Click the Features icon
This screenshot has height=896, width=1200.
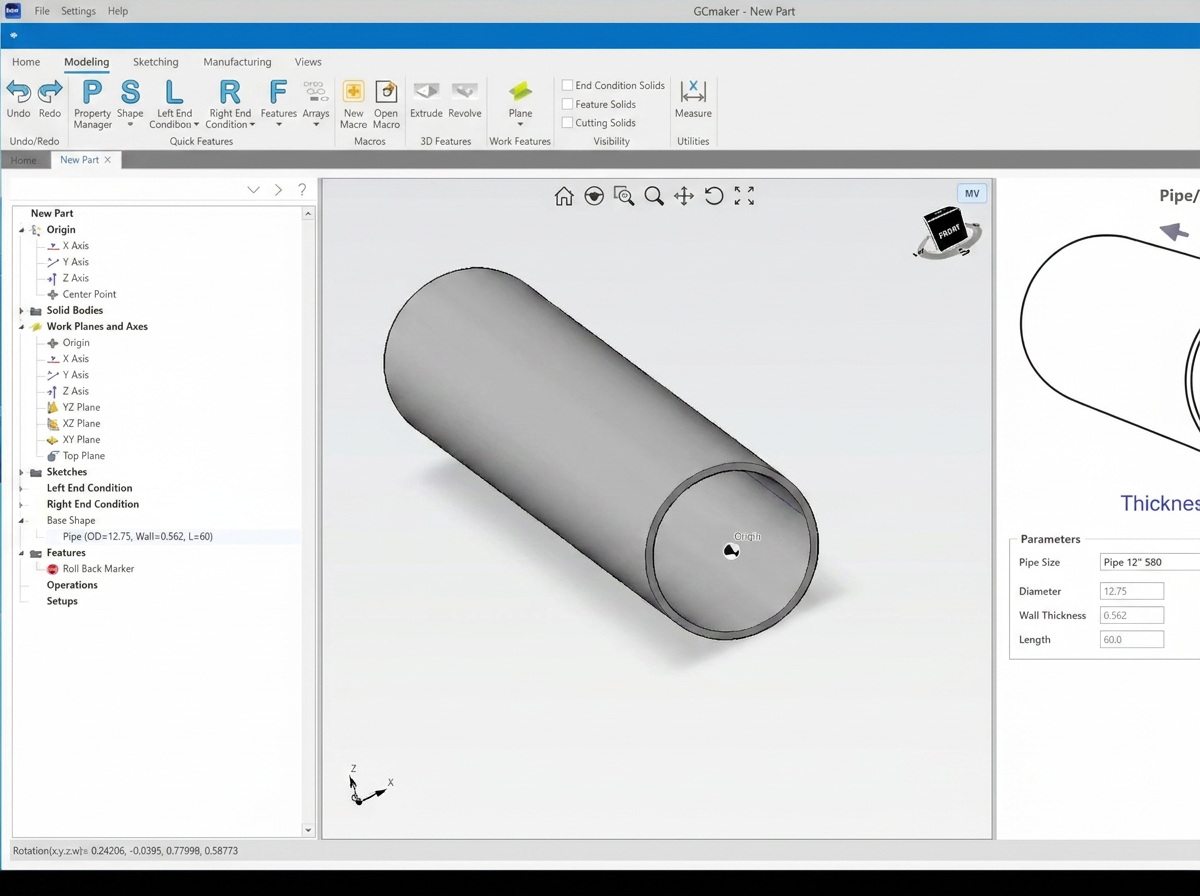point(278,92)
